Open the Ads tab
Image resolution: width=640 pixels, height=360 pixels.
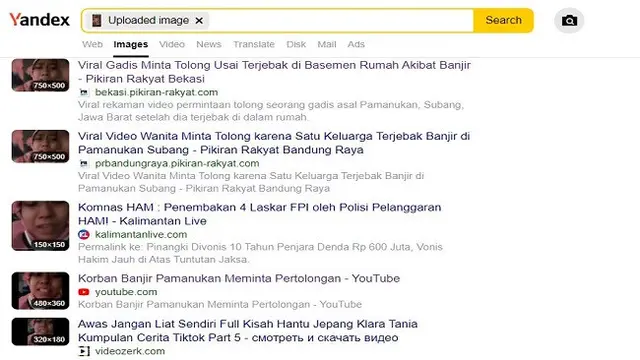tap(356, 44)
